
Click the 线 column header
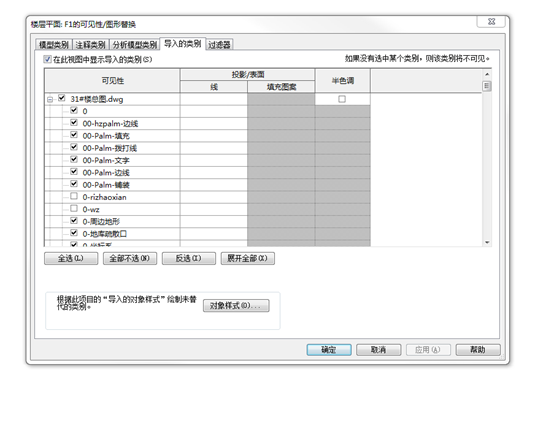214,87
